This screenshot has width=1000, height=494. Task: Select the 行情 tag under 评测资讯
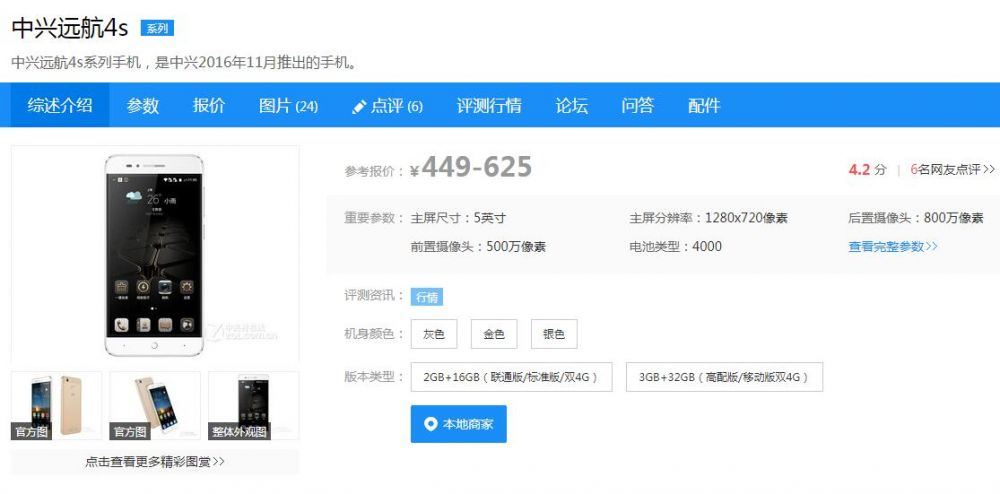point(427,296)
